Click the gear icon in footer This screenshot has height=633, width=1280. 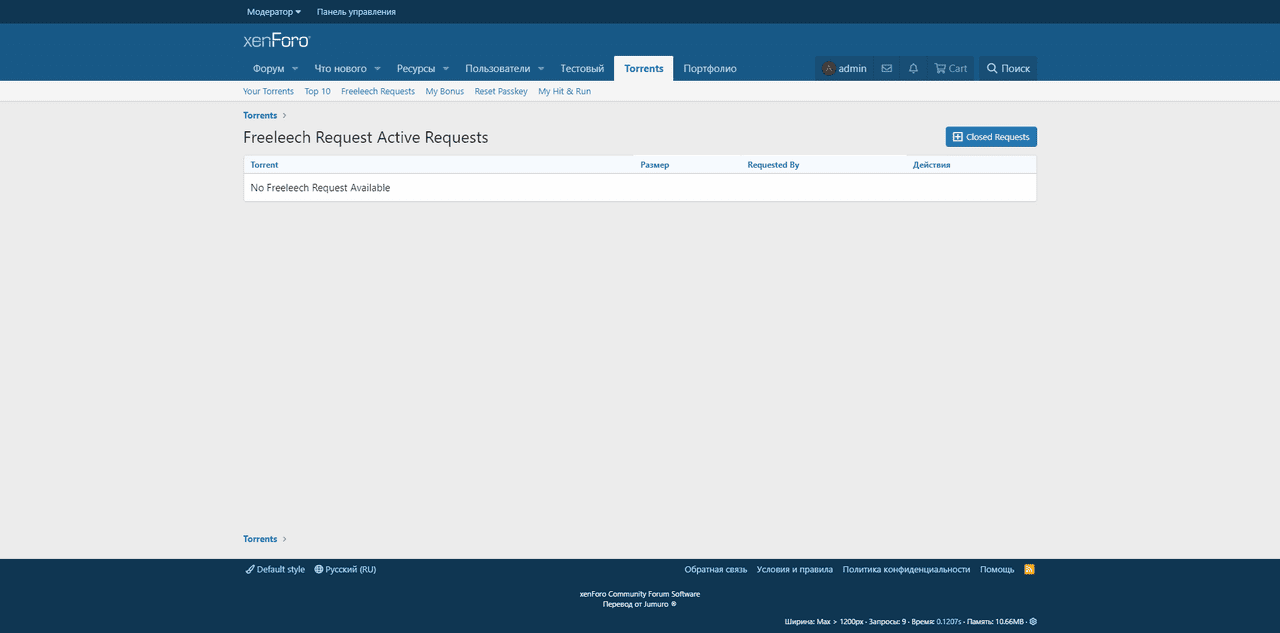tap(1033, 621)
